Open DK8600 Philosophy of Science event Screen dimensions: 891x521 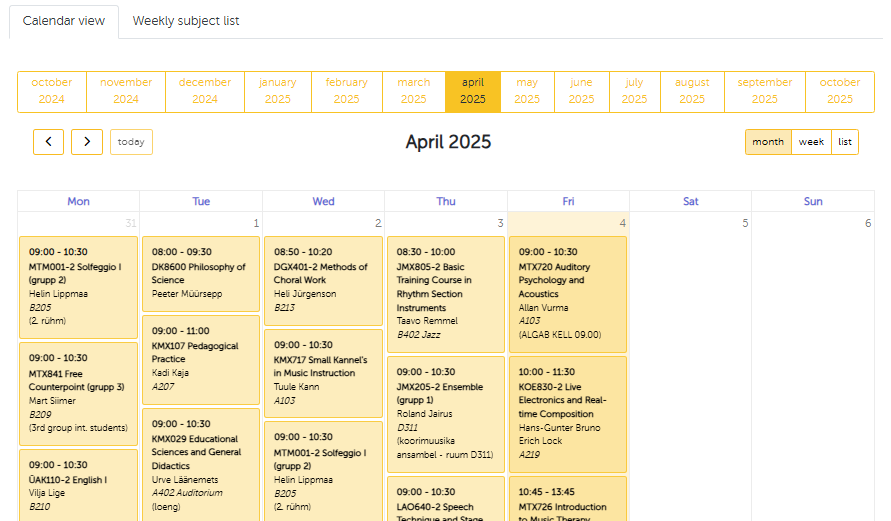coord(201,273)
